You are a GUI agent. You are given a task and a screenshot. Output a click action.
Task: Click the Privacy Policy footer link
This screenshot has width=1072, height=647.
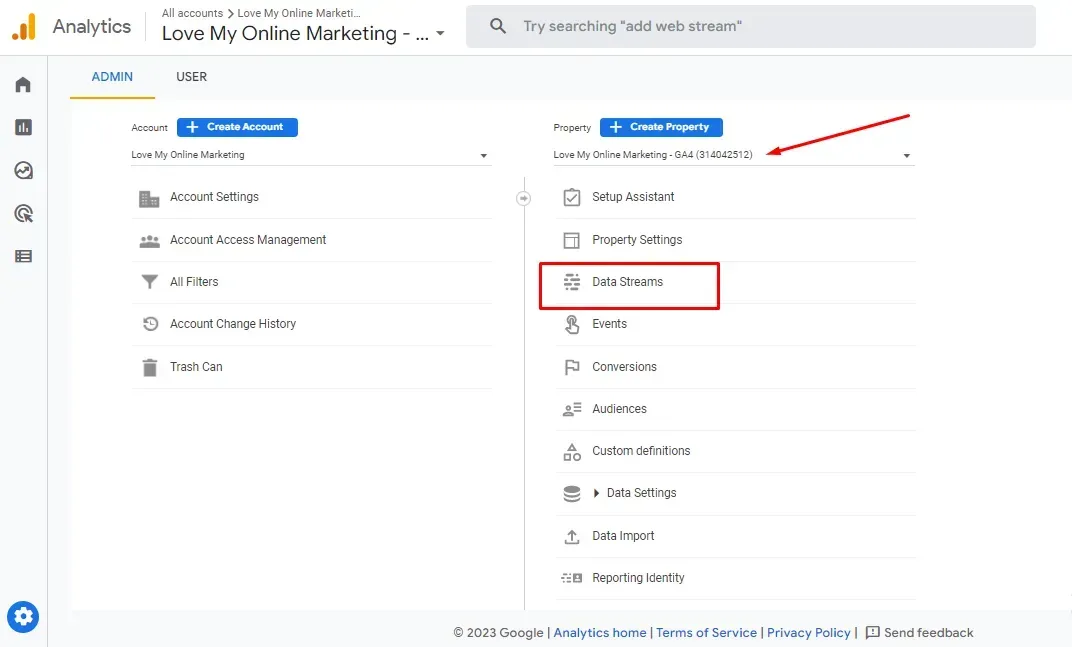[808, 633]
